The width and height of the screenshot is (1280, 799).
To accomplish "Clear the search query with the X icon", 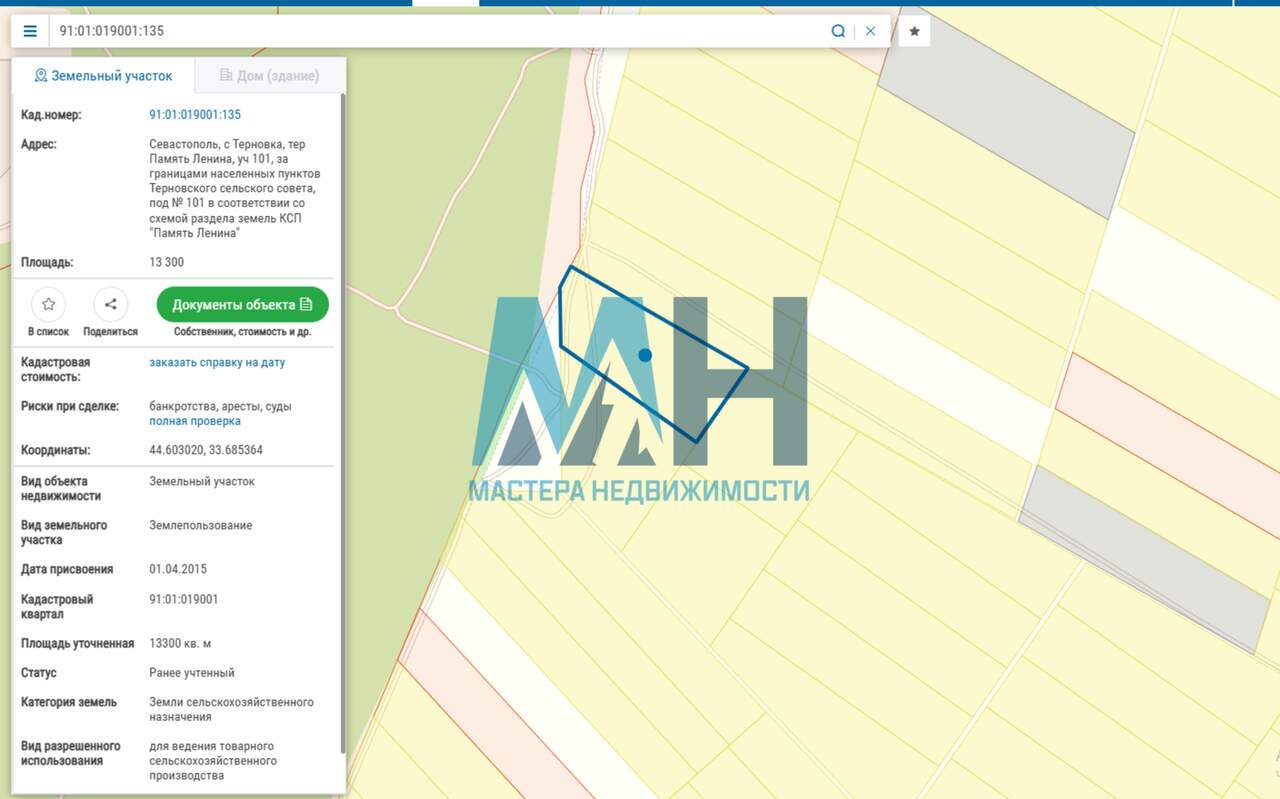I will tap(870, 31).
